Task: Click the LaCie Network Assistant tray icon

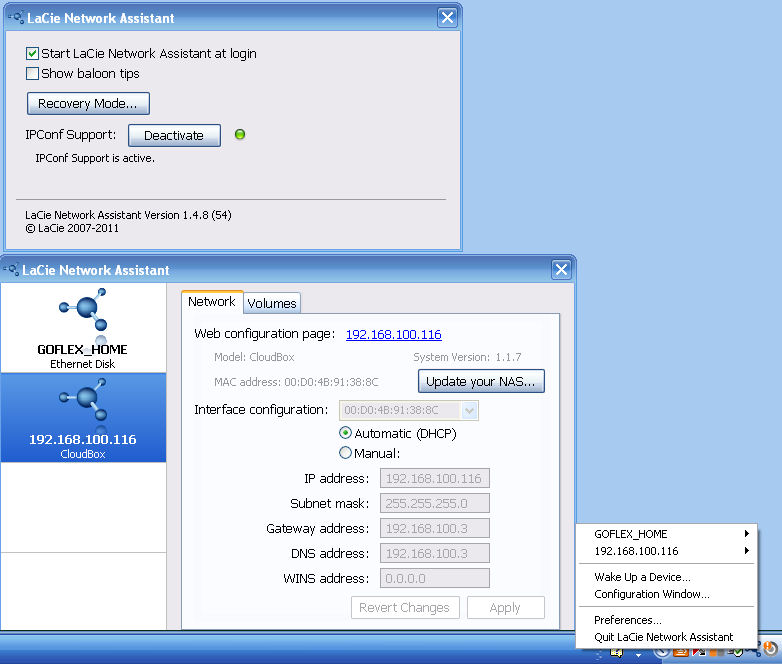Action: (x=756, y=651)
